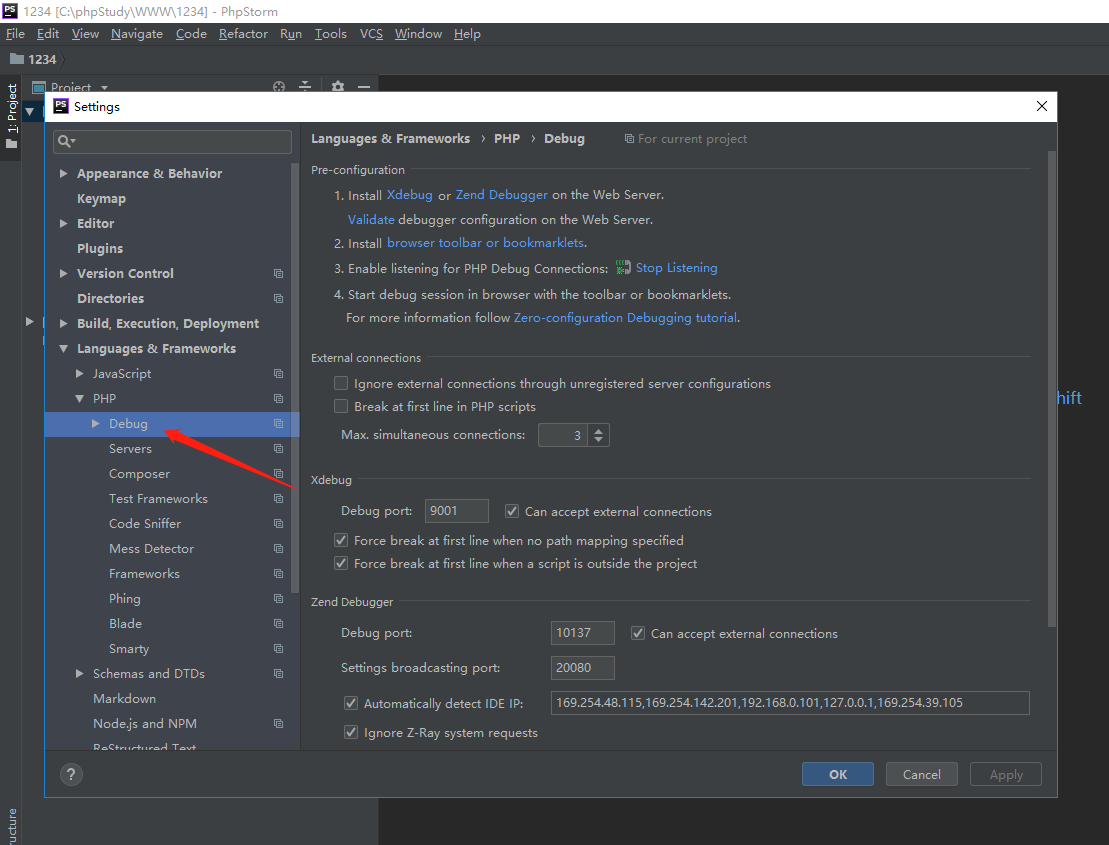Open the Navigate menu

pos(137,33)
